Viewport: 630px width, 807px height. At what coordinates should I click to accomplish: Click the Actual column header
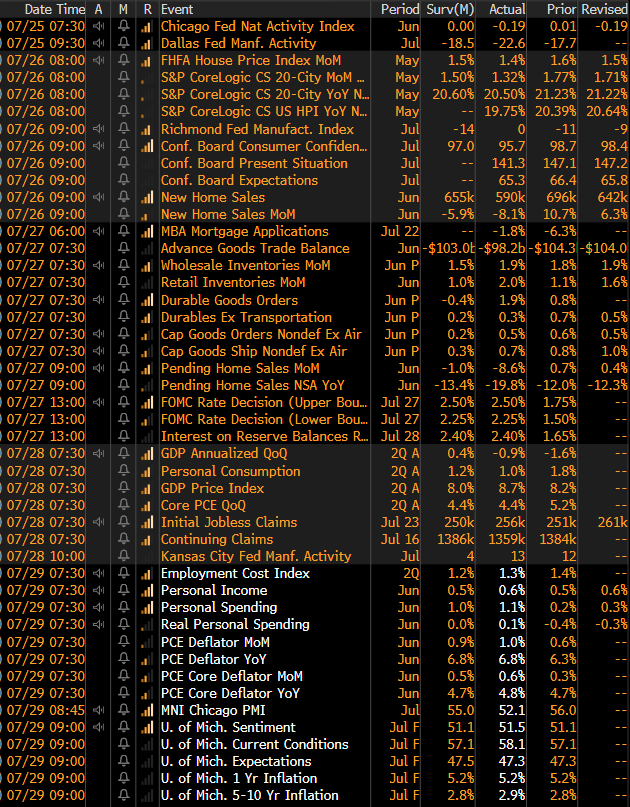tap(507, 9)
